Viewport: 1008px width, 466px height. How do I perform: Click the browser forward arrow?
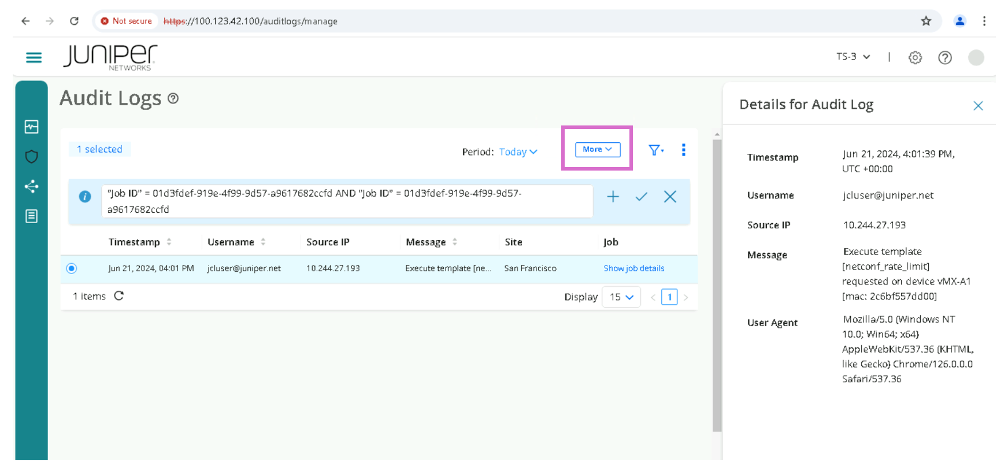point(50,21)
